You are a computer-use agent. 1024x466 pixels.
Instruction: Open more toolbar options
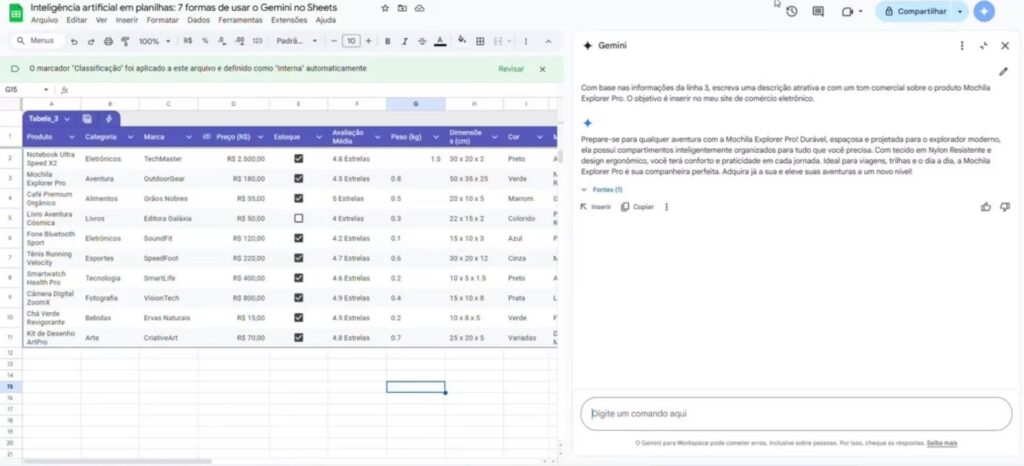pyautogui.click(x=526, y=41)
